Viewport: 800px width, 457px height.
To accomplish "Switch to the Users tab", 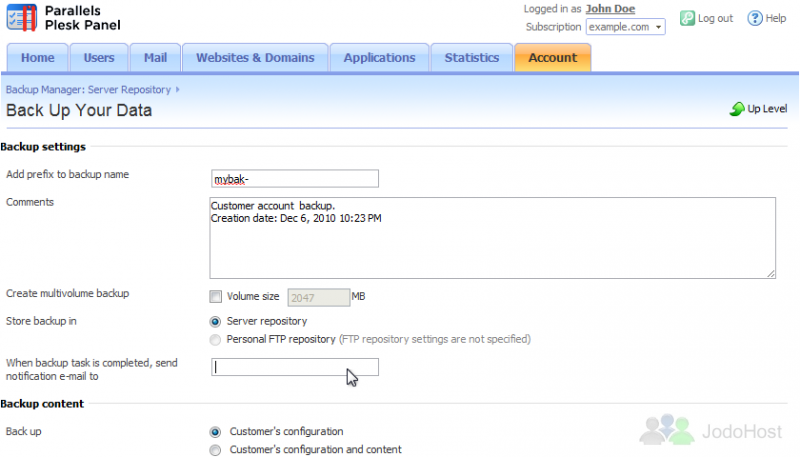I will click(99, 58).
